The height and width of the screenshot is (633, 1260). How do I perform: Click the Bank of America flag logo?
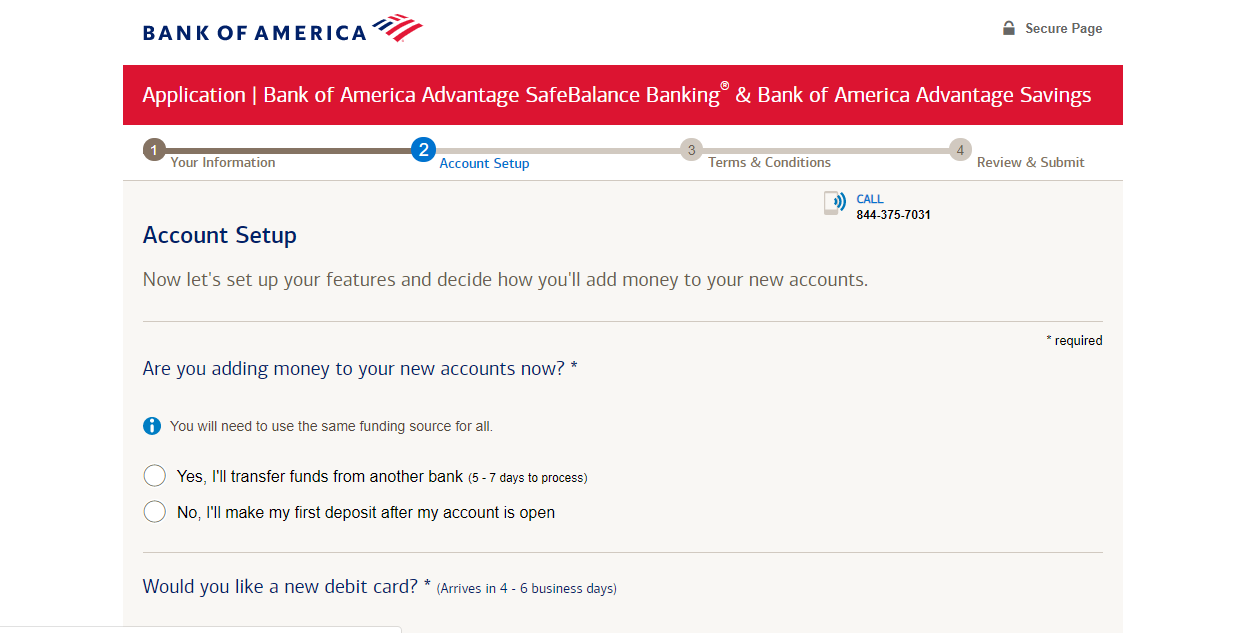coord(398,28)
